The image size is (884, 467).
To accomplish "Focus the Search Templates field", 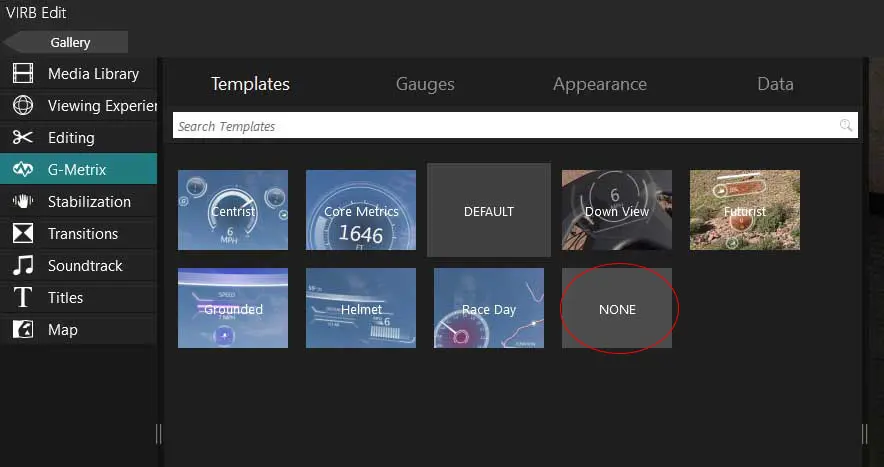I will [x=515, y=125].
